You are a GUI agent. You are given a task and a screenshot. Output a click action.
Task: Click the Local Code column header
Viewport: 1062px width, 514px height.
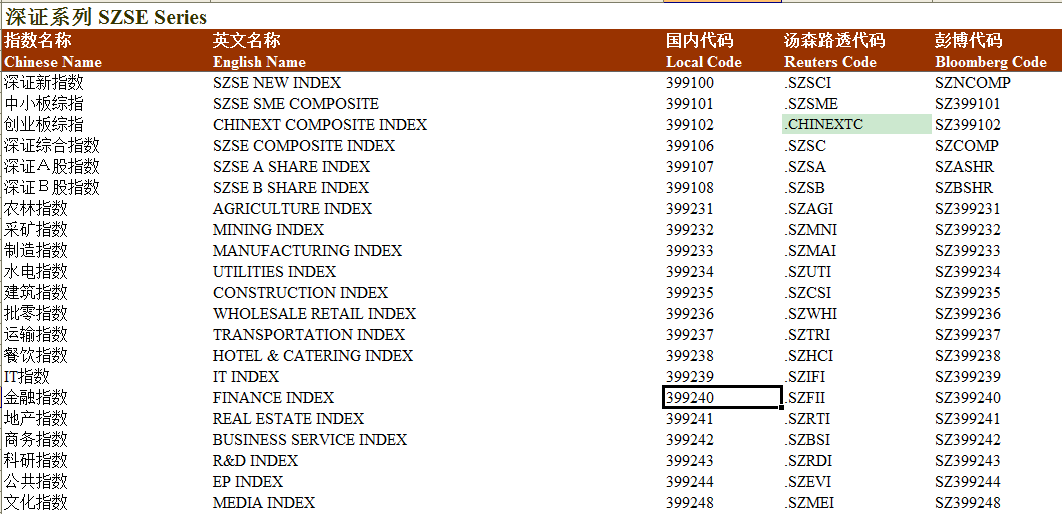pos(704,62)
